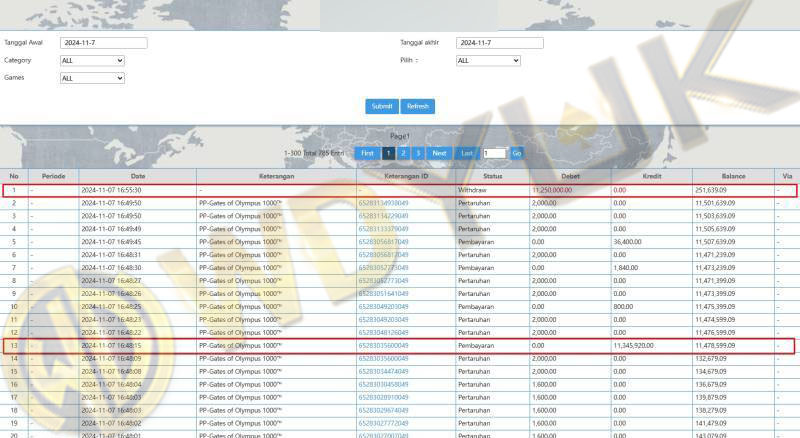800x438 pixels.
Task: Click the Periode column header
Action: tap(54, 176)
